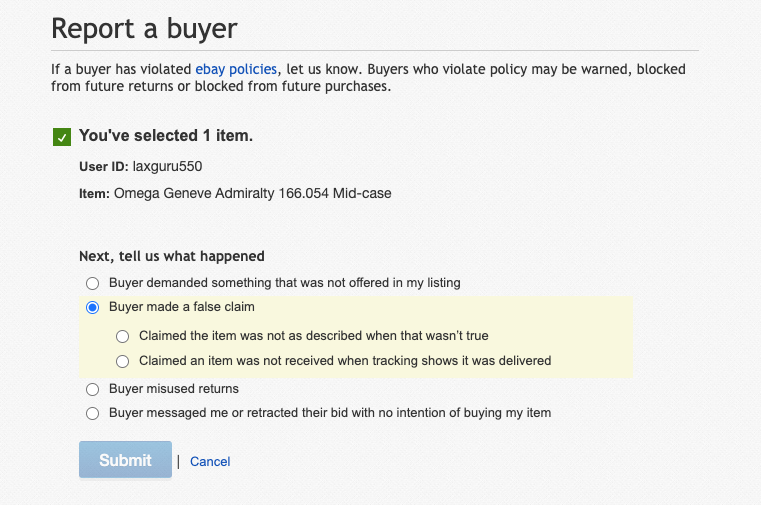Image resolution: width=761 pixels, height=505 pixels.
Task: Pick the 'item was not received' radio button
Action: pyautogui.click(x=123, y=361)
